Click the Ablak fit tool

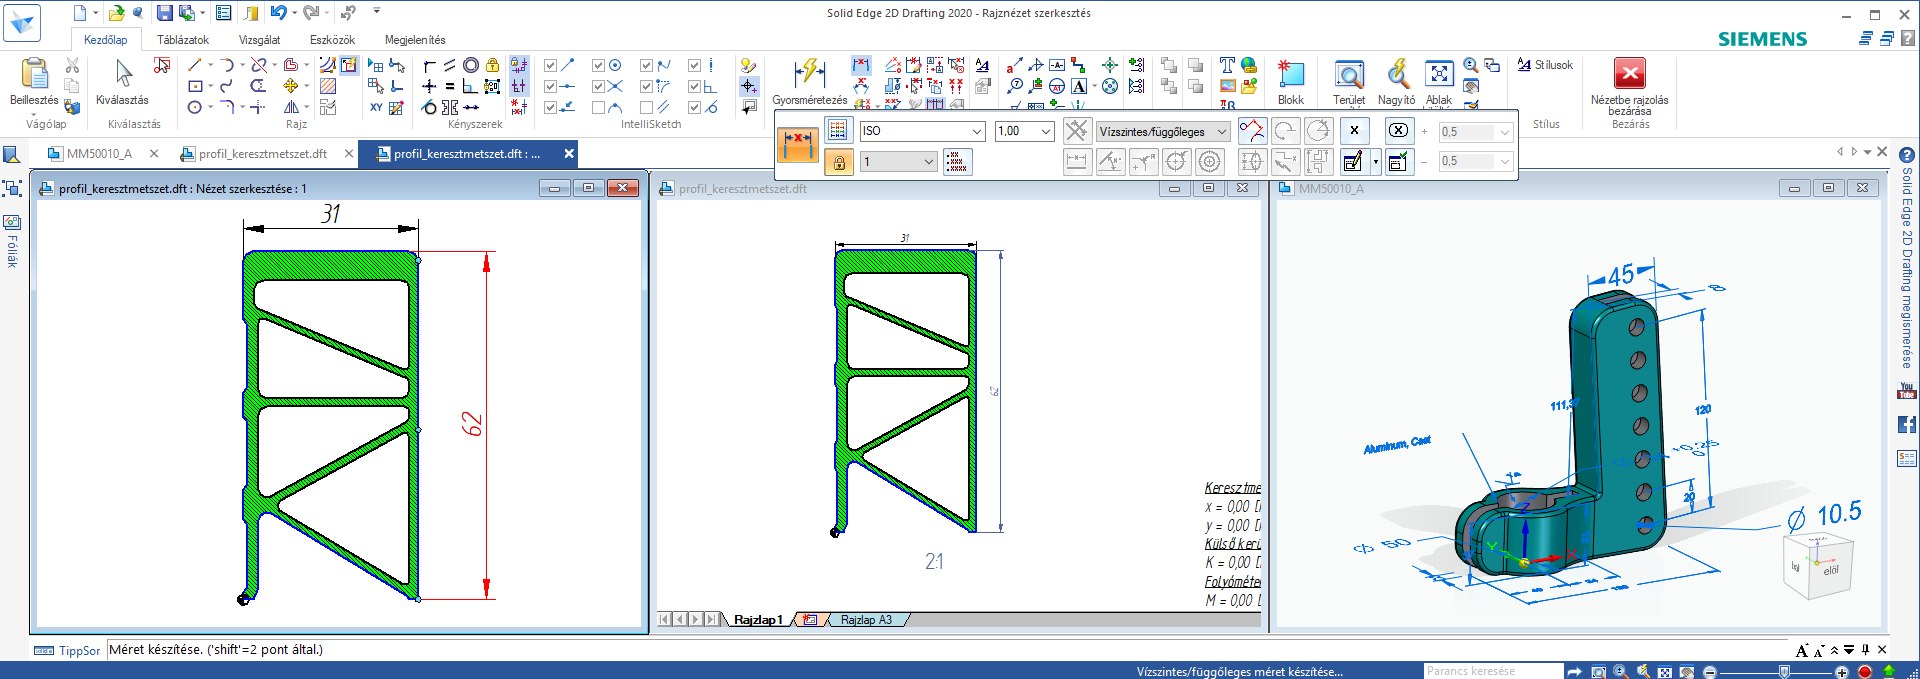click(x=1439, y=82)
